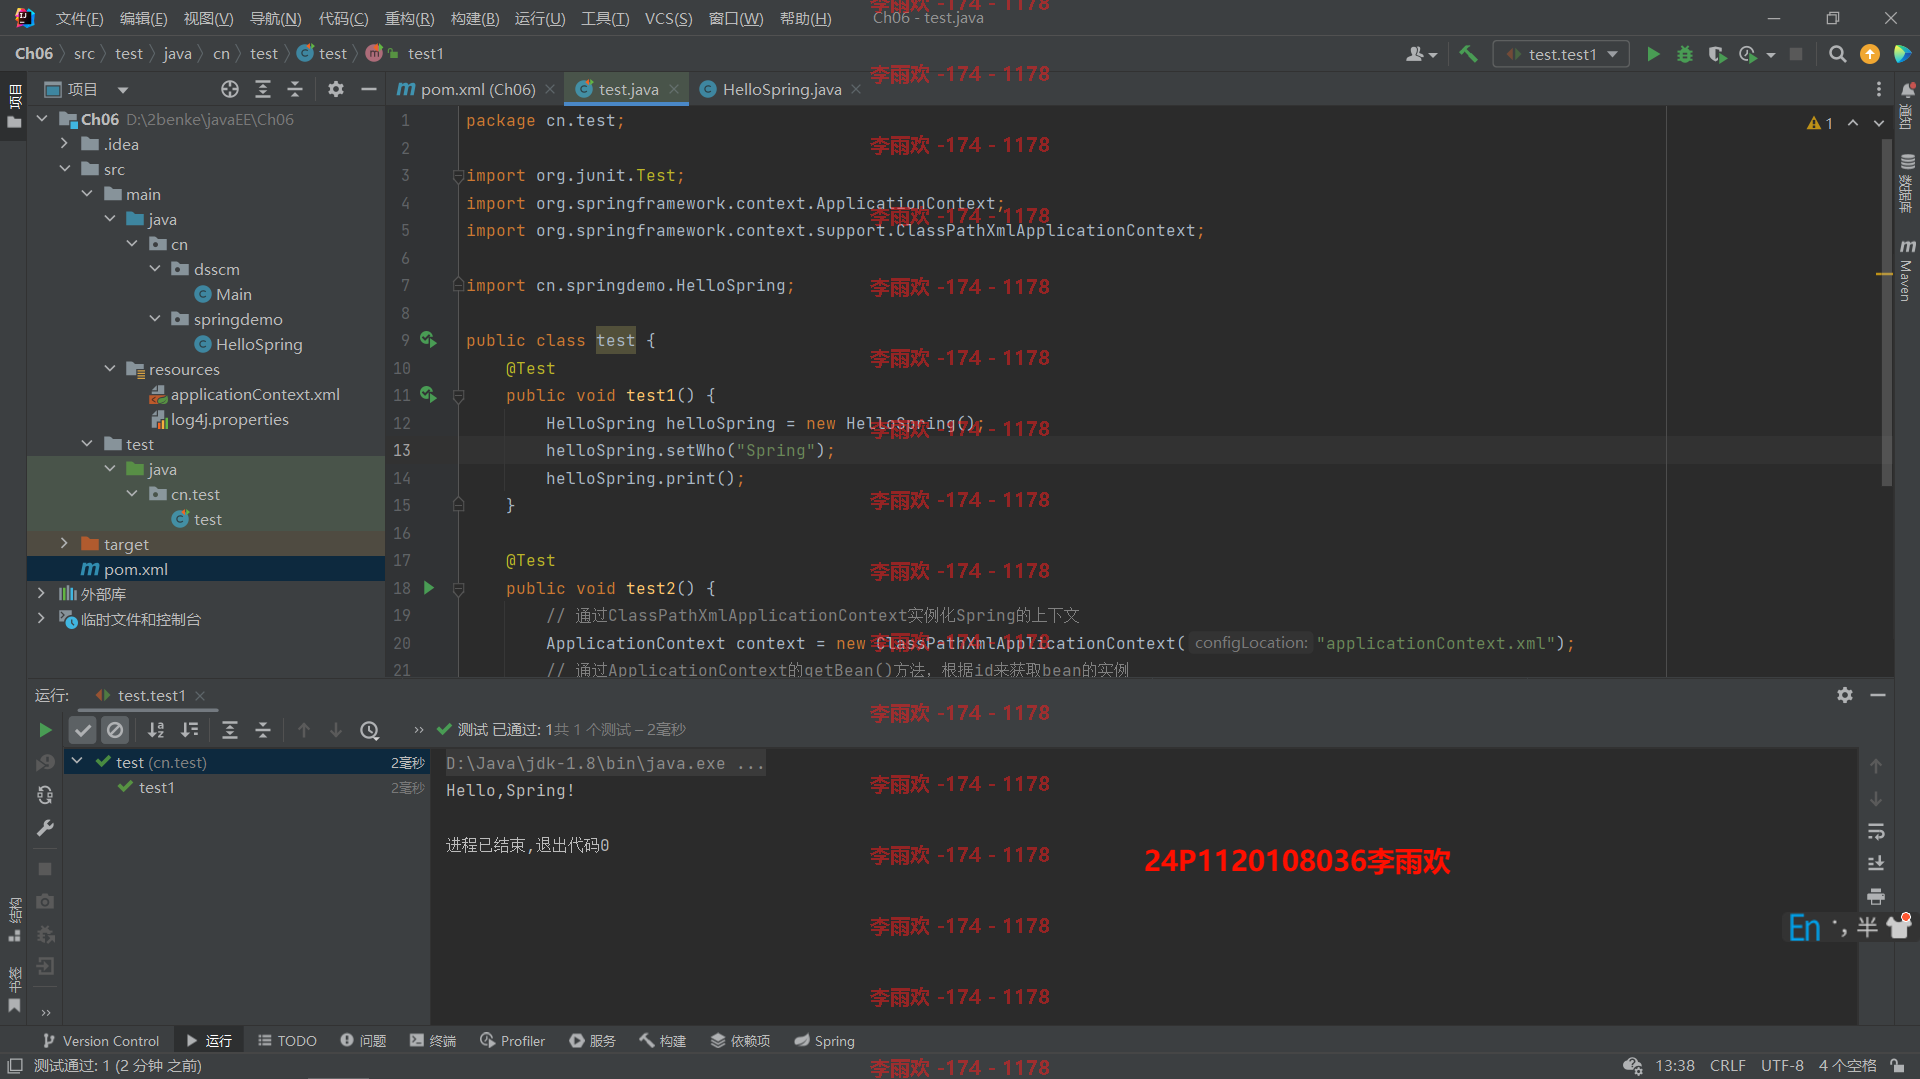The image size is (1920, 1079).
Task: Expand the external libraries node
Action: pyautogui.click(x=42, y=594)
